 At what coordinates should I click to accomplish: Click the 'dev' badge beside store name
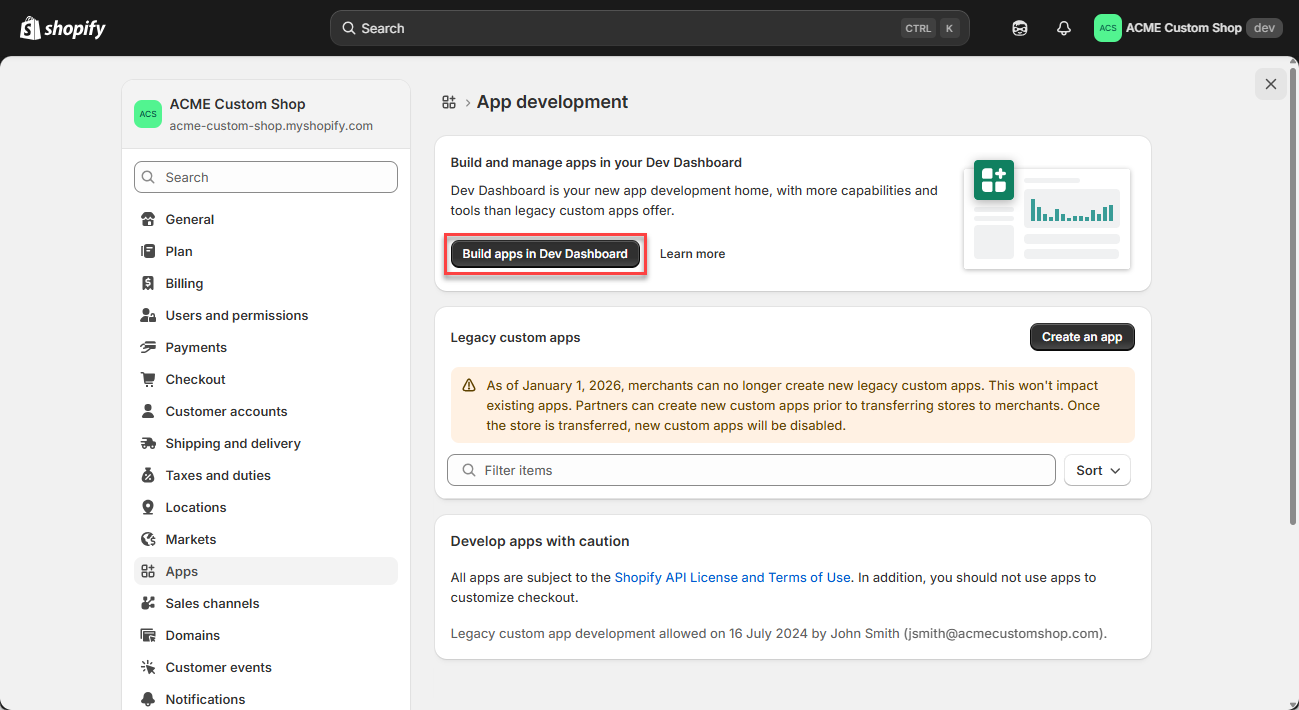1264,28
